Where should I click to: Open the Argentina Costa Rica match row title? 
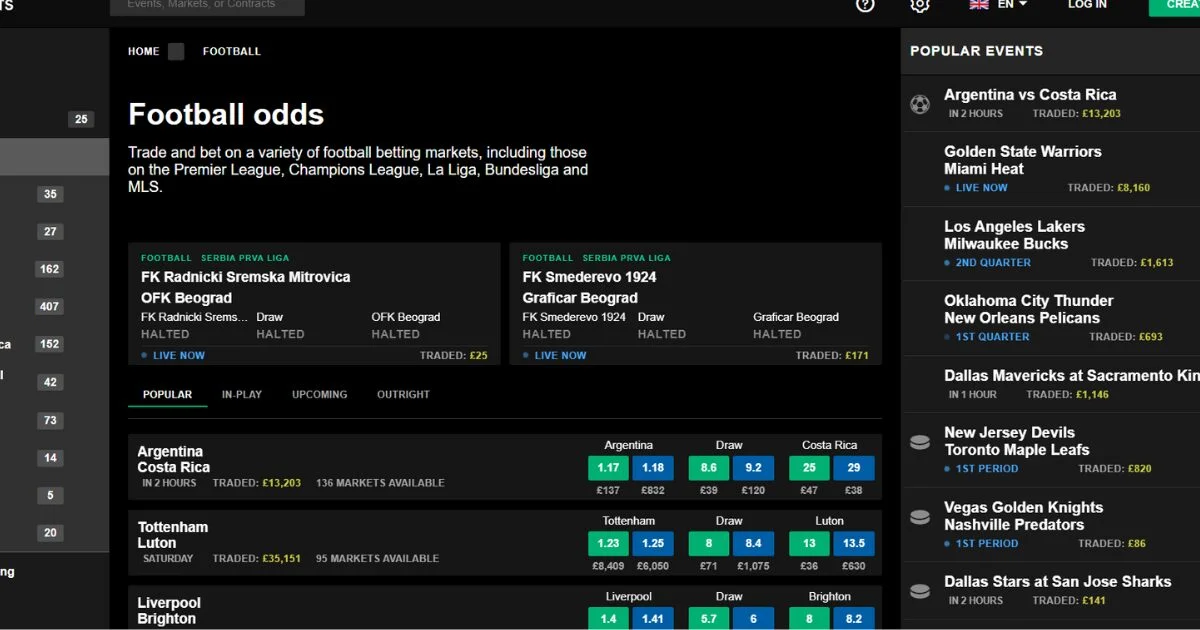pos(173,460)
